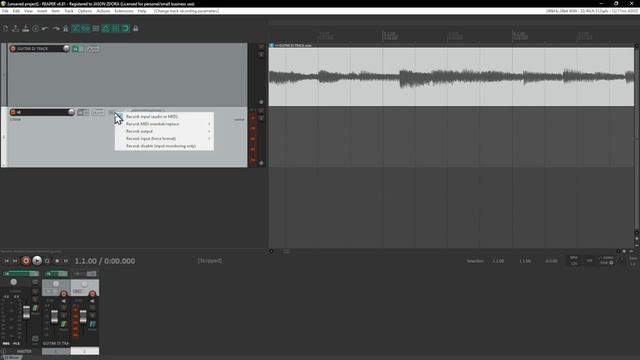
Task: Click the selection start 1.1.00 field
Action: 498,261
